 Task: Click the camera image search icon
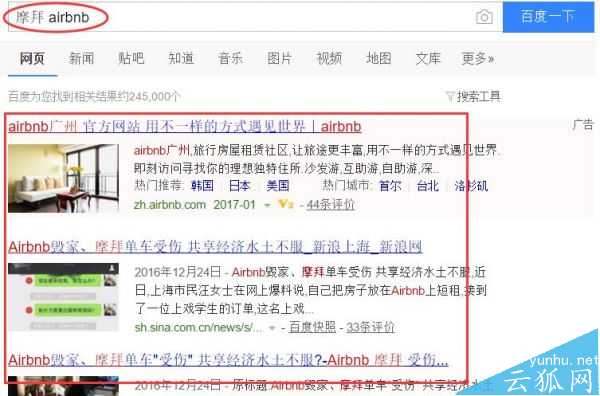[484, 17]
